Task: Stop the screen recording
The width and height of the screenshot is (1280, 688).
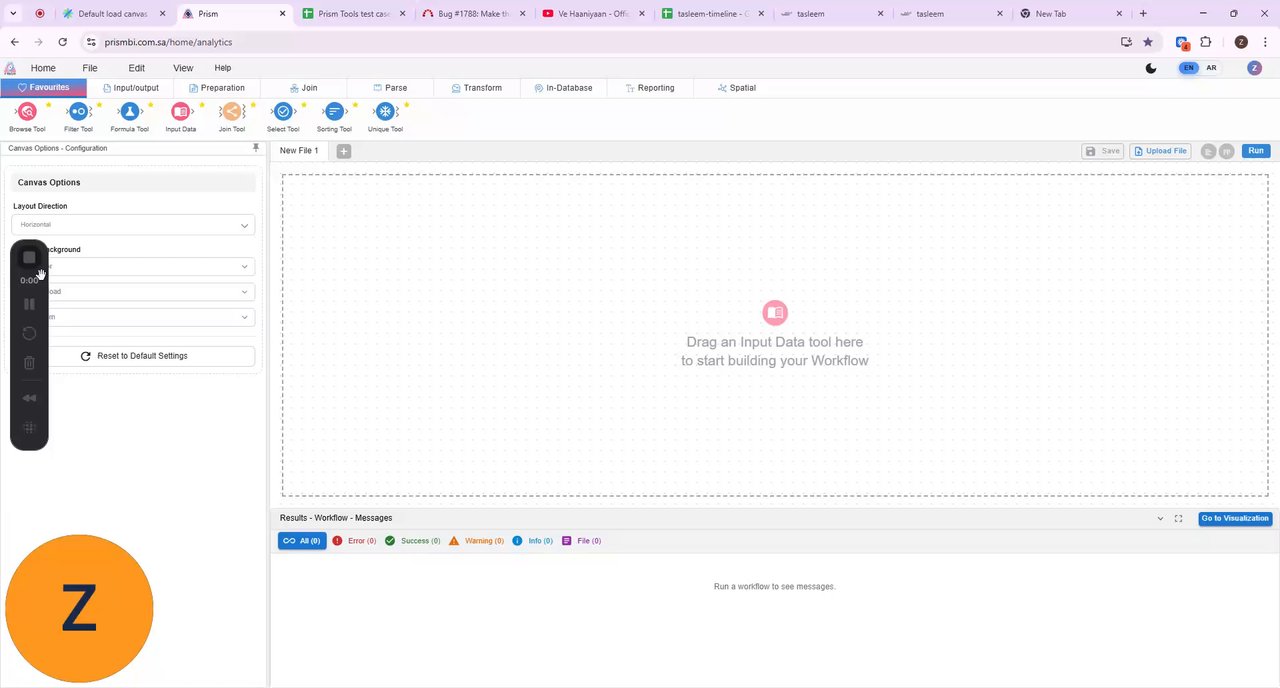Action: (29, 257)
